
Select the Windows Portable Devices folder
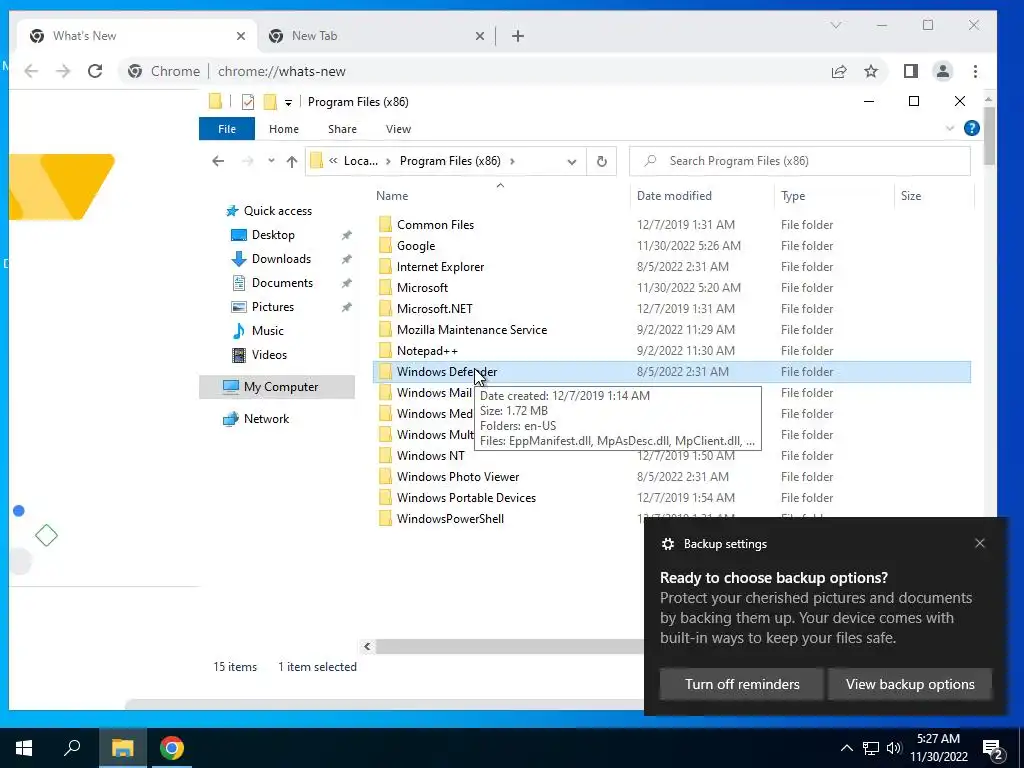click(466, 498)
